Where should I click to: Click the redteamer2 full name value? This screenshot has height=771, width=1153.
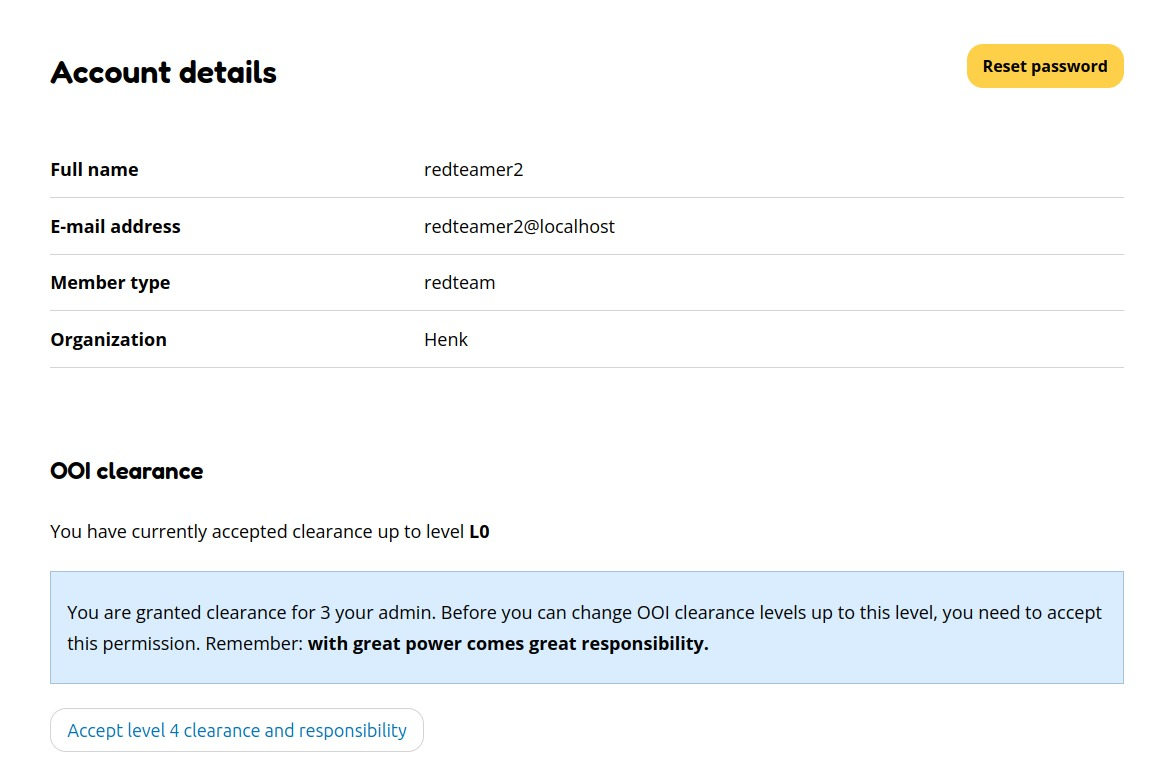click(474, 169)
